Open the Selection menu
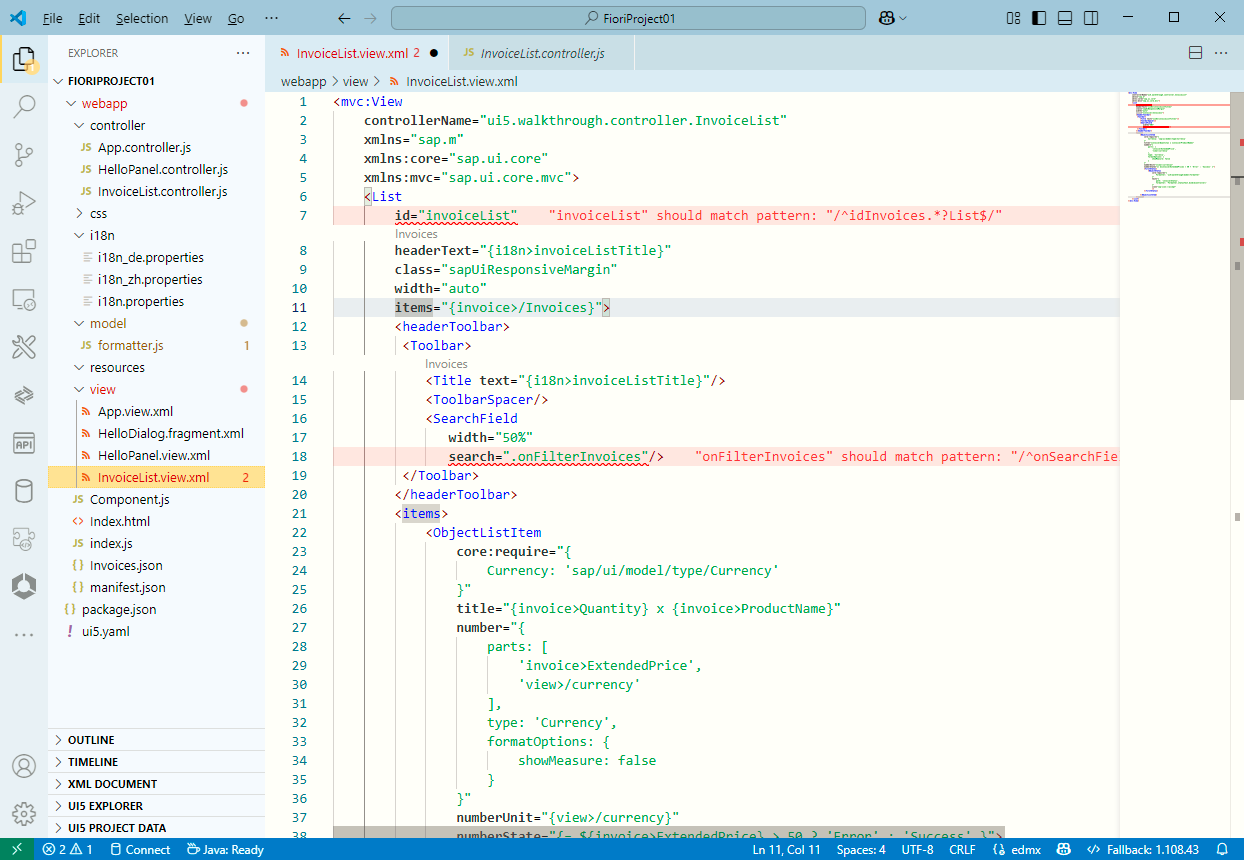 pyautogui.click(x=142, y=18)
